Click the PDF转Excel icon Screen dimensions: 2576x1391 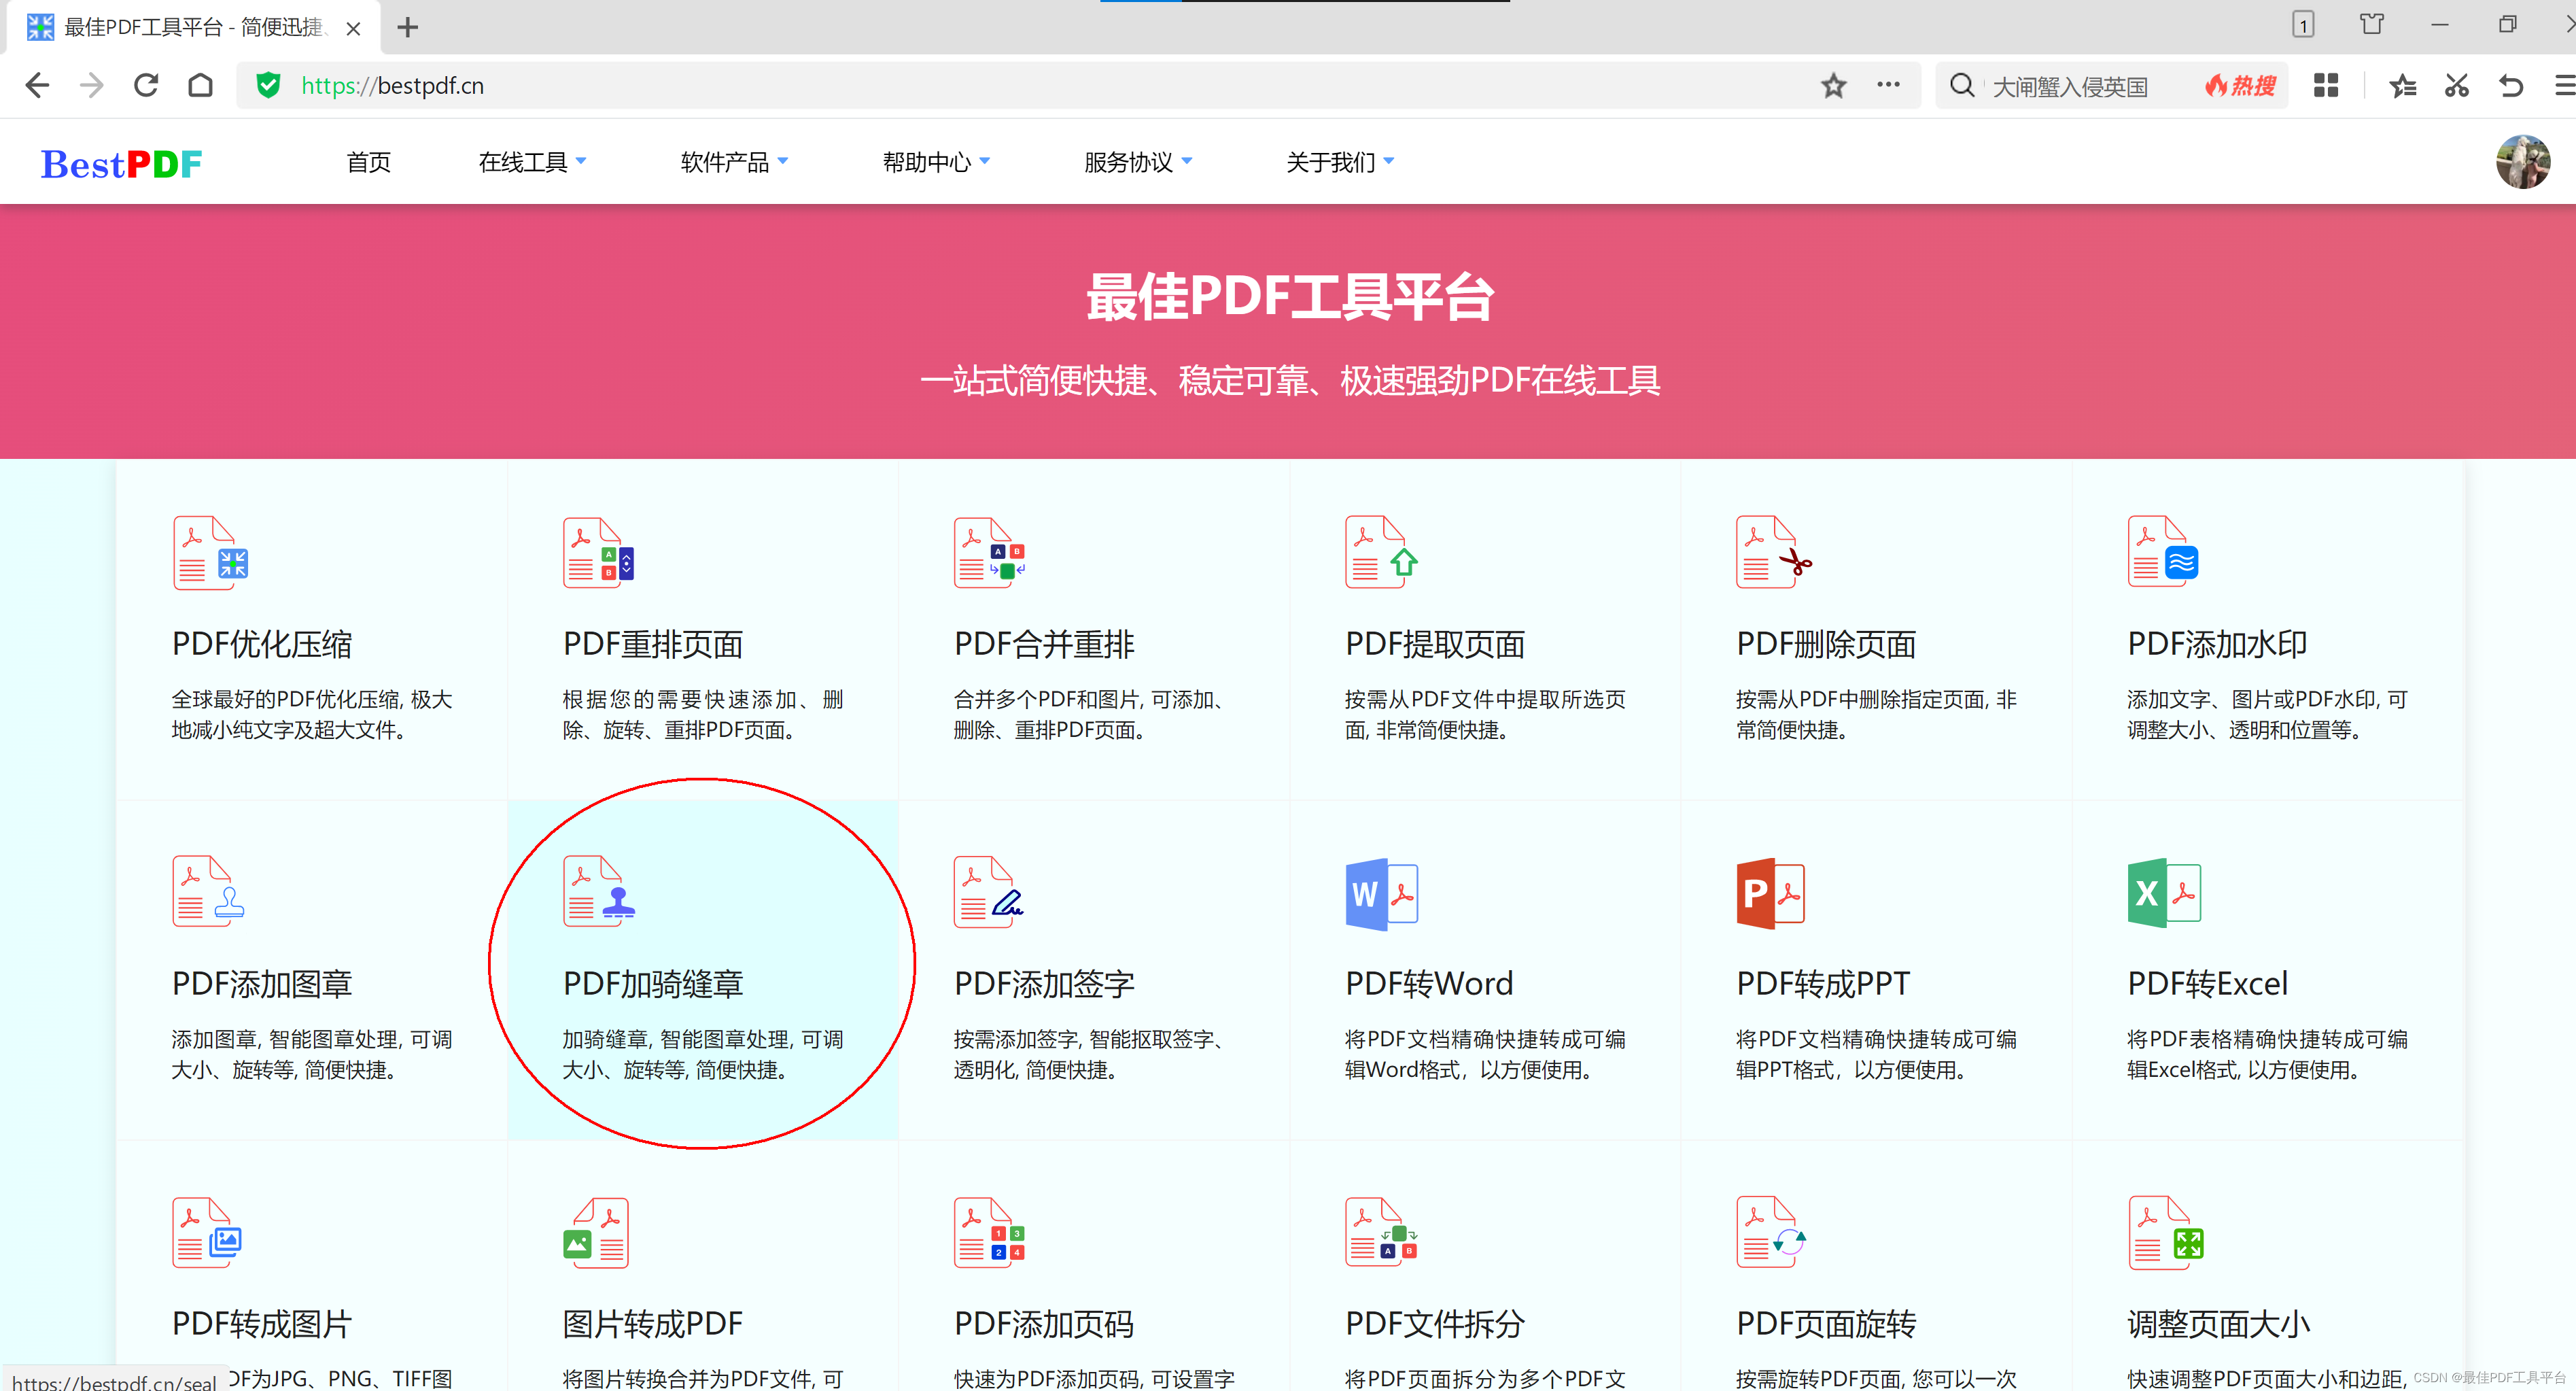pos(2163,893)
